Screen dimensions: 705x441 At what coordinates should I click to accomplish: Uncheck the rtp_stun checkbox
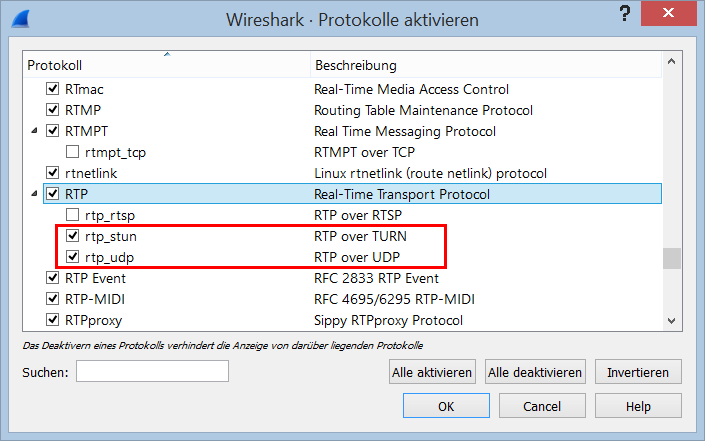click(72, 236)
